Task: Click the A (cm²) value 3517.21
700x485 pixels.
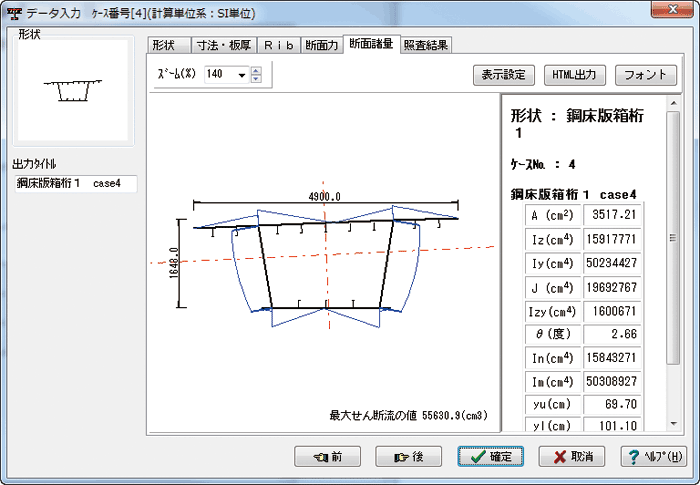Action: tap(612, 215)
